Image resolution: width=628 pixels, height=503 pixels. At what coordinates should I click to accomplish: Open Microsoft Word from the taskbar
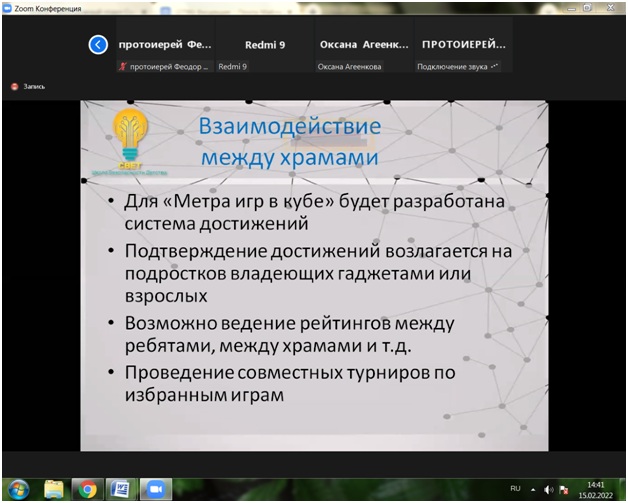(122, 489)
